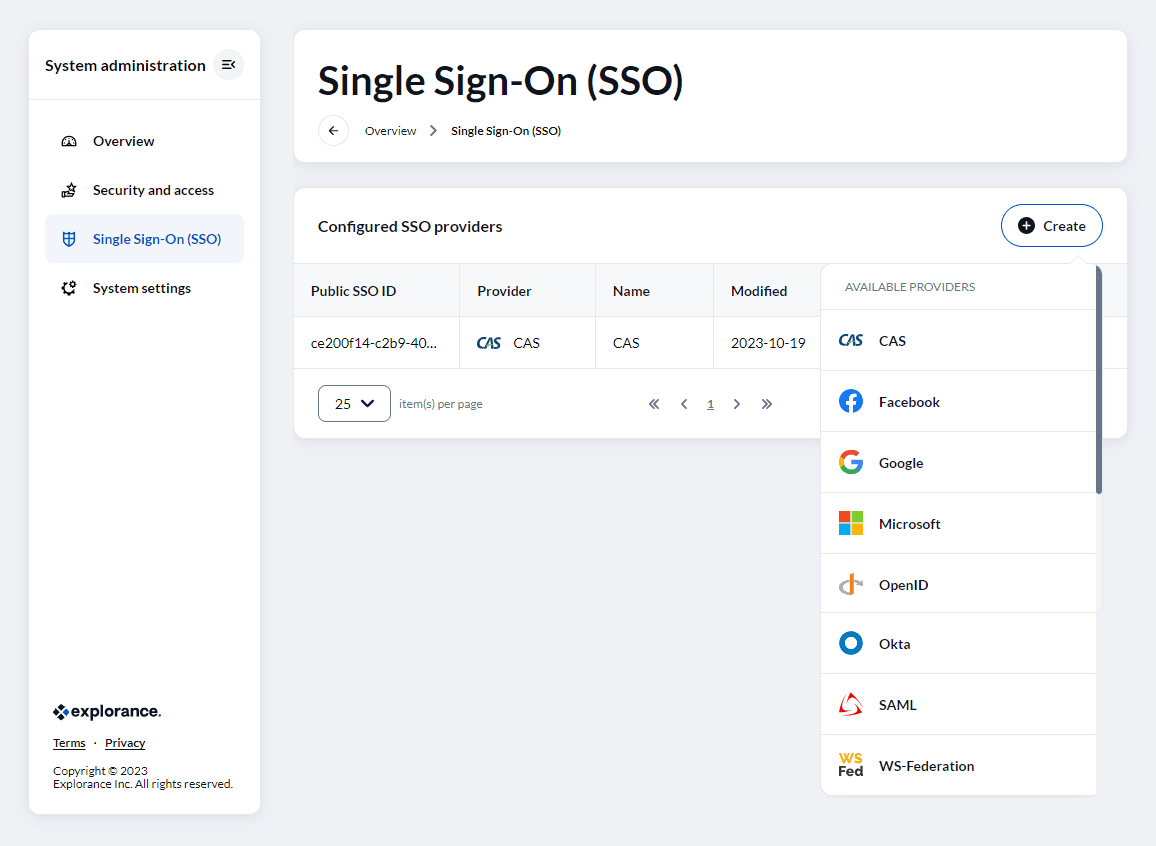Choose OpenID provider option
Viewport: 1156px width, 846px height.
[x=958, y=584]
